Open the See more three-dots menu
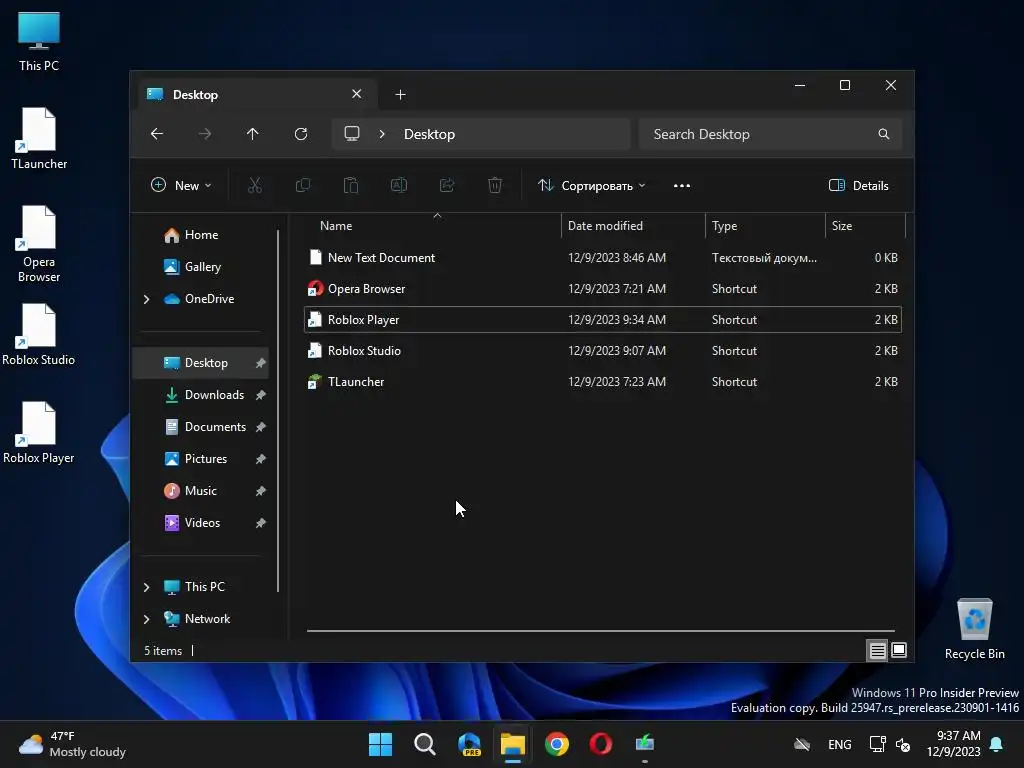The width and height of the screenshot is (1024, 768). tap(682, 185)
